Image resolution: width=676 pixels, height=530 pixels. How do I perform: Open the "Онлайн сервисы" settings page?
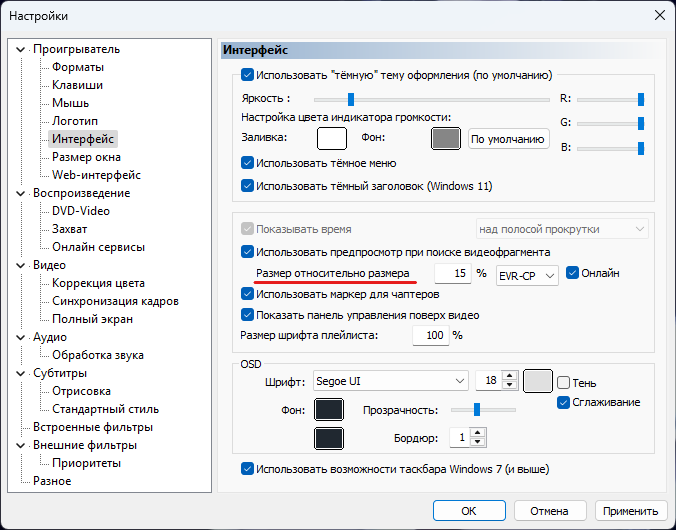click(x=98, y=247)
